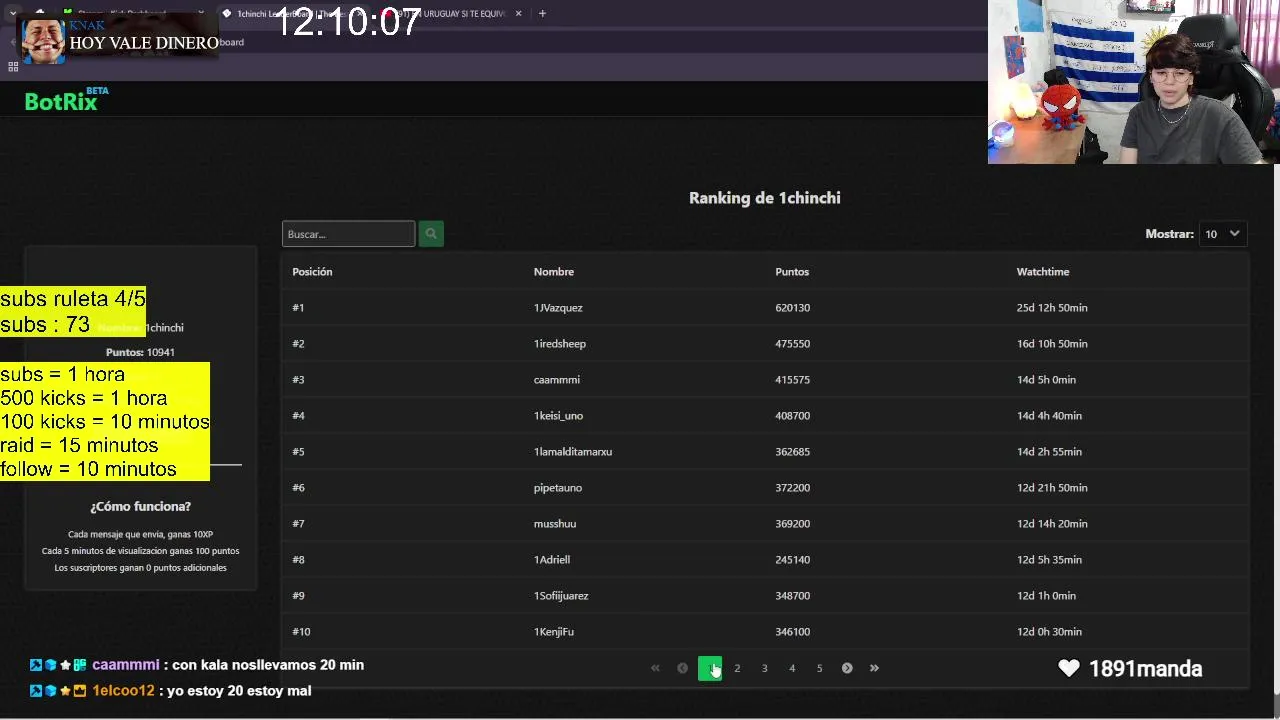This screenshot has height=720, width=1280.
Task: Click the 620130 points value
Action: point(792,308)
